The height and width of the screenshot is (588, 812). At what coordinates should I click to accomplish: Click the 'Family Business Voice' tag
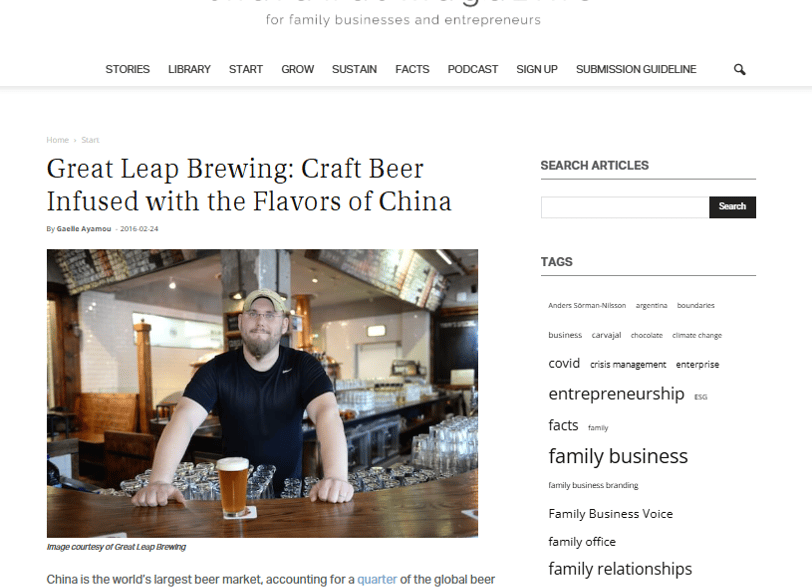[x=611, y=514]
